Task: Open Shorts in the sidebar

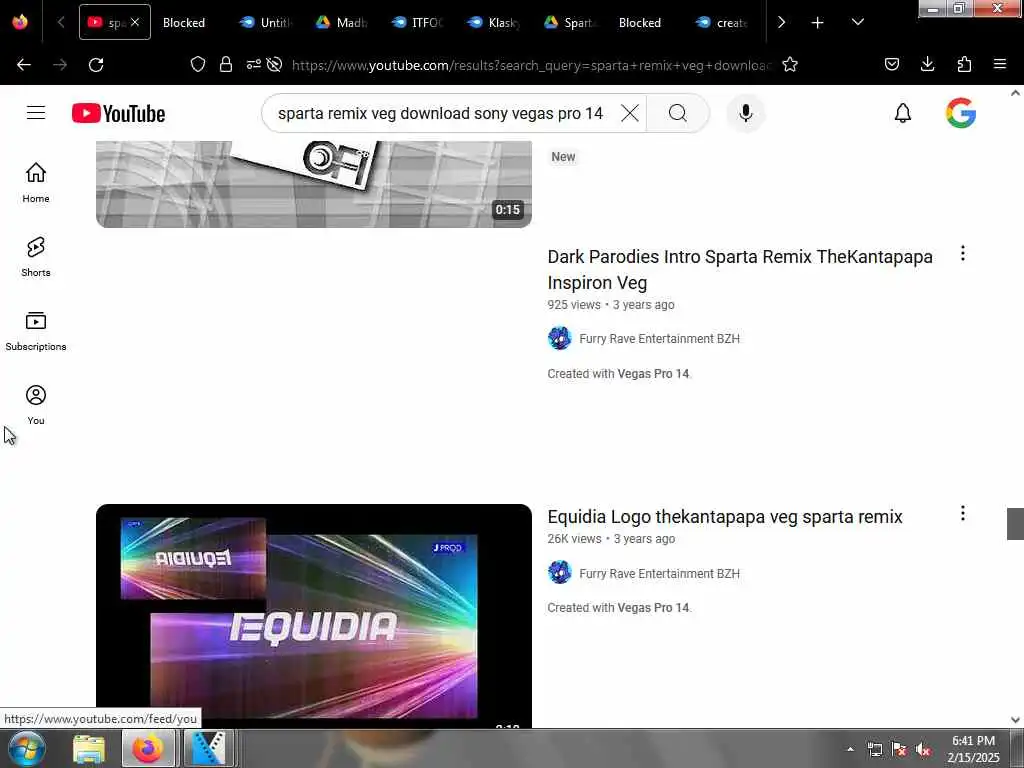Action: (36, 257)
